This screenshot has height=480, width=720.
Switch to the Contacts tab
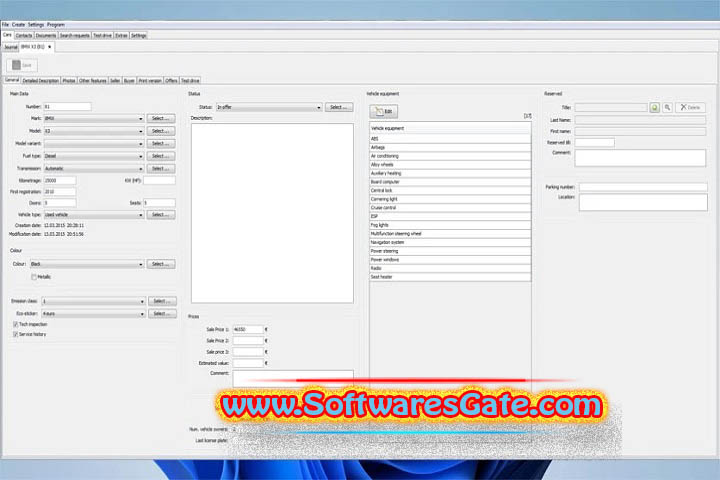23,35
